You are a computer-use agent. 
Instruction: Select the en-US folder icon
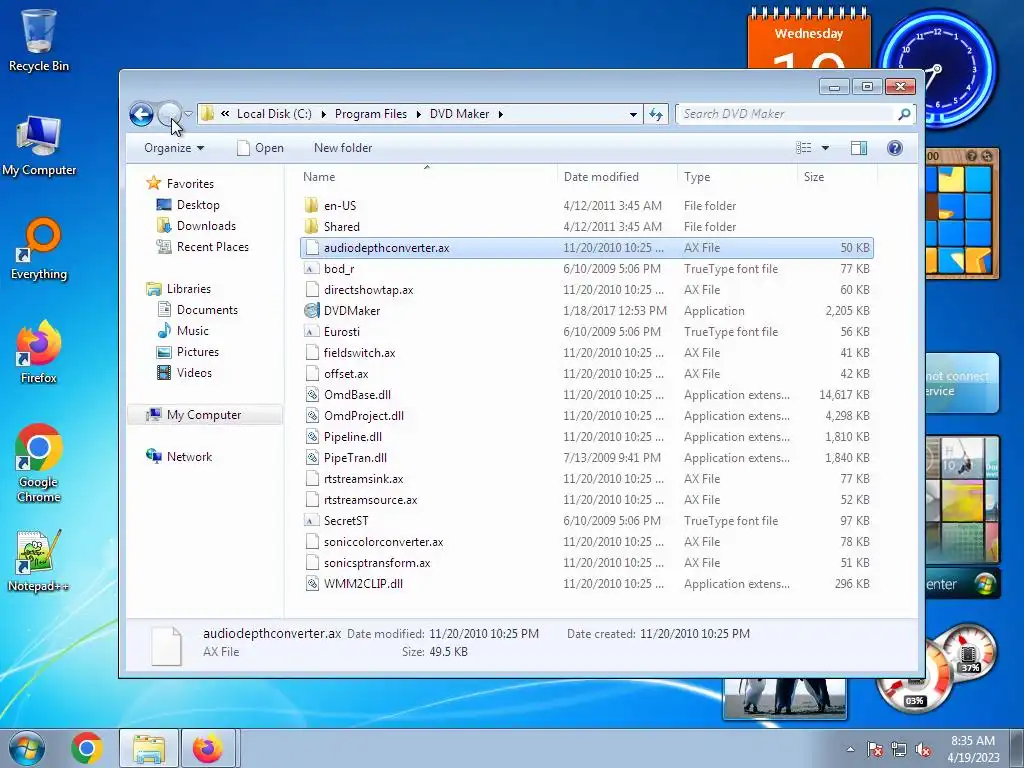pos(312,206)
